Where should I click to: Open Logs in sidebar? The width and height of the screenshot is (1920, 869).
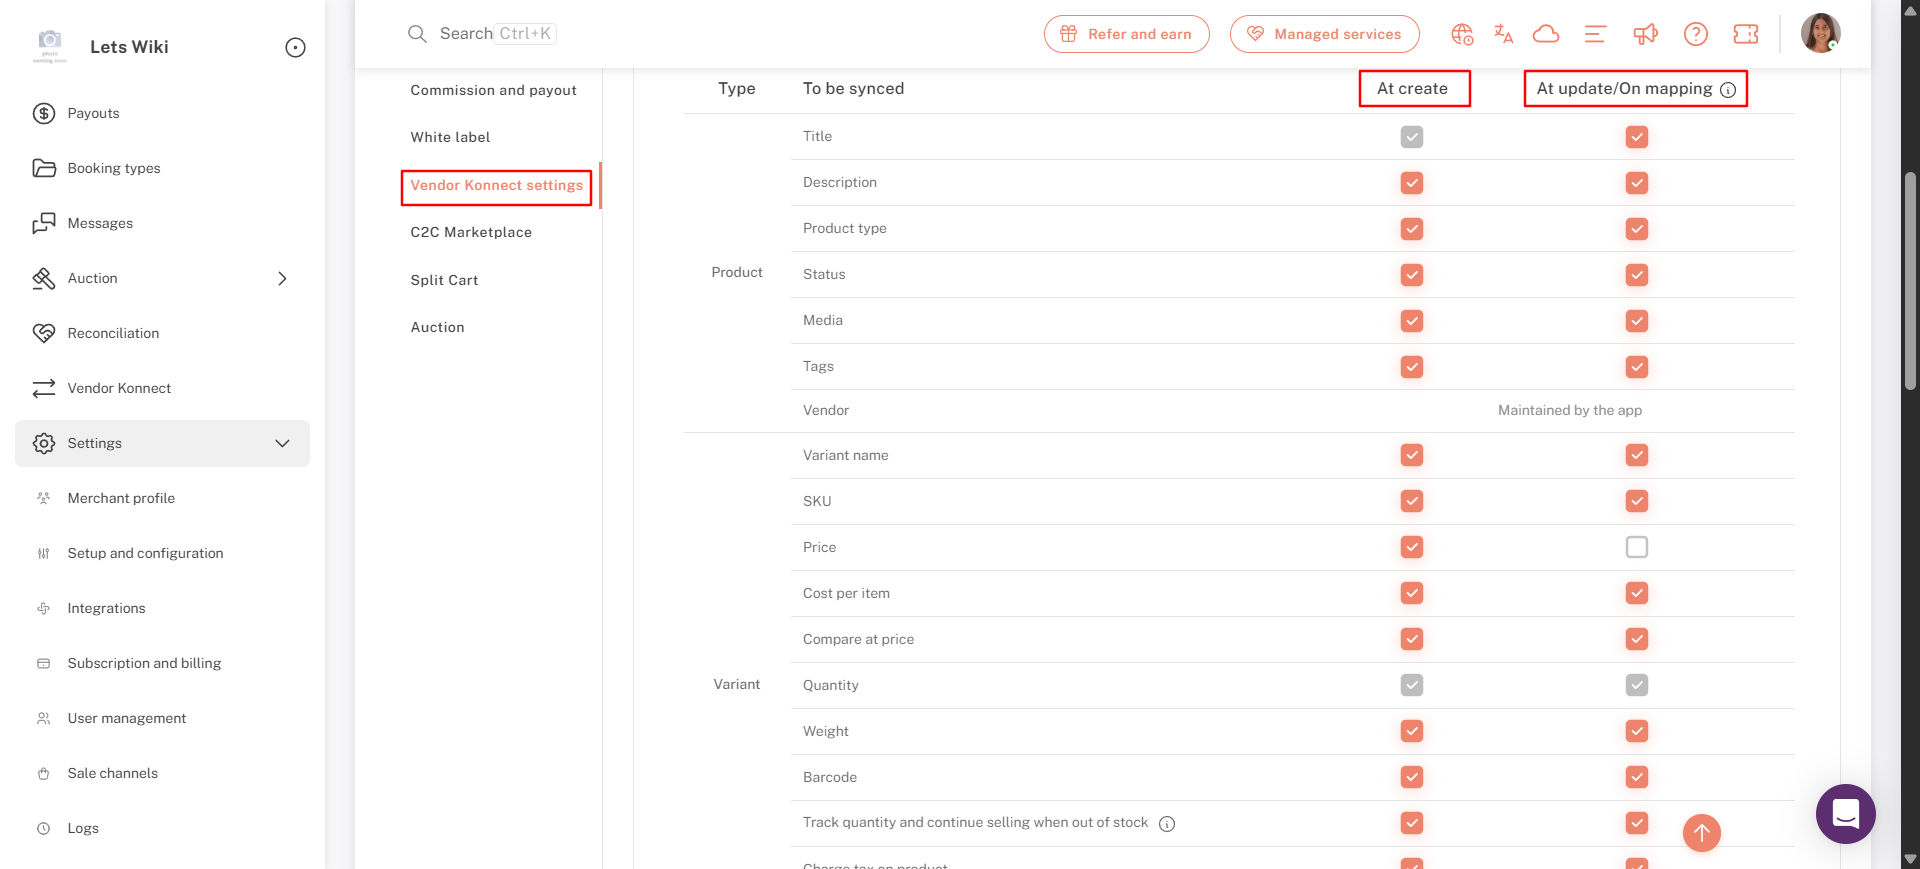tap(83, 828)
